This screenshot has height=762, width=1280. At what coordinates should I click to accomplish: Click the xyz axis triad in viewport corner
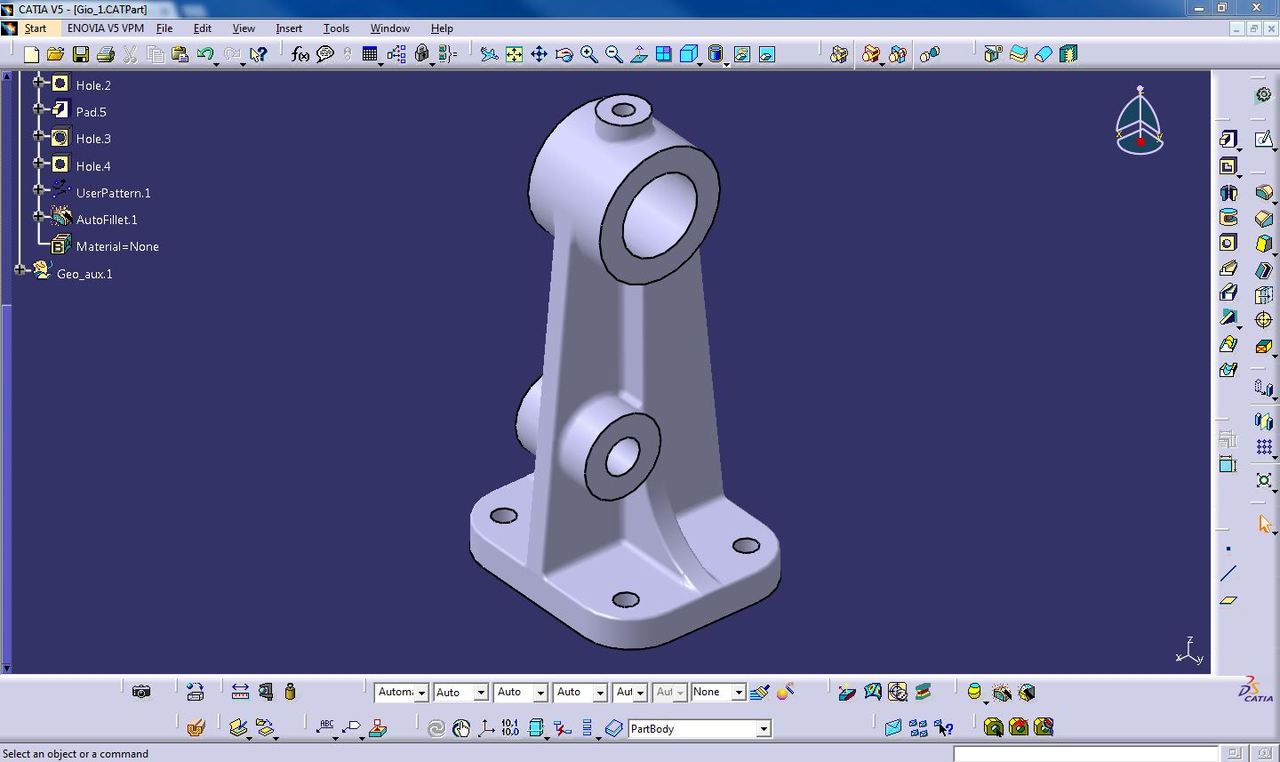point(1189,651)
